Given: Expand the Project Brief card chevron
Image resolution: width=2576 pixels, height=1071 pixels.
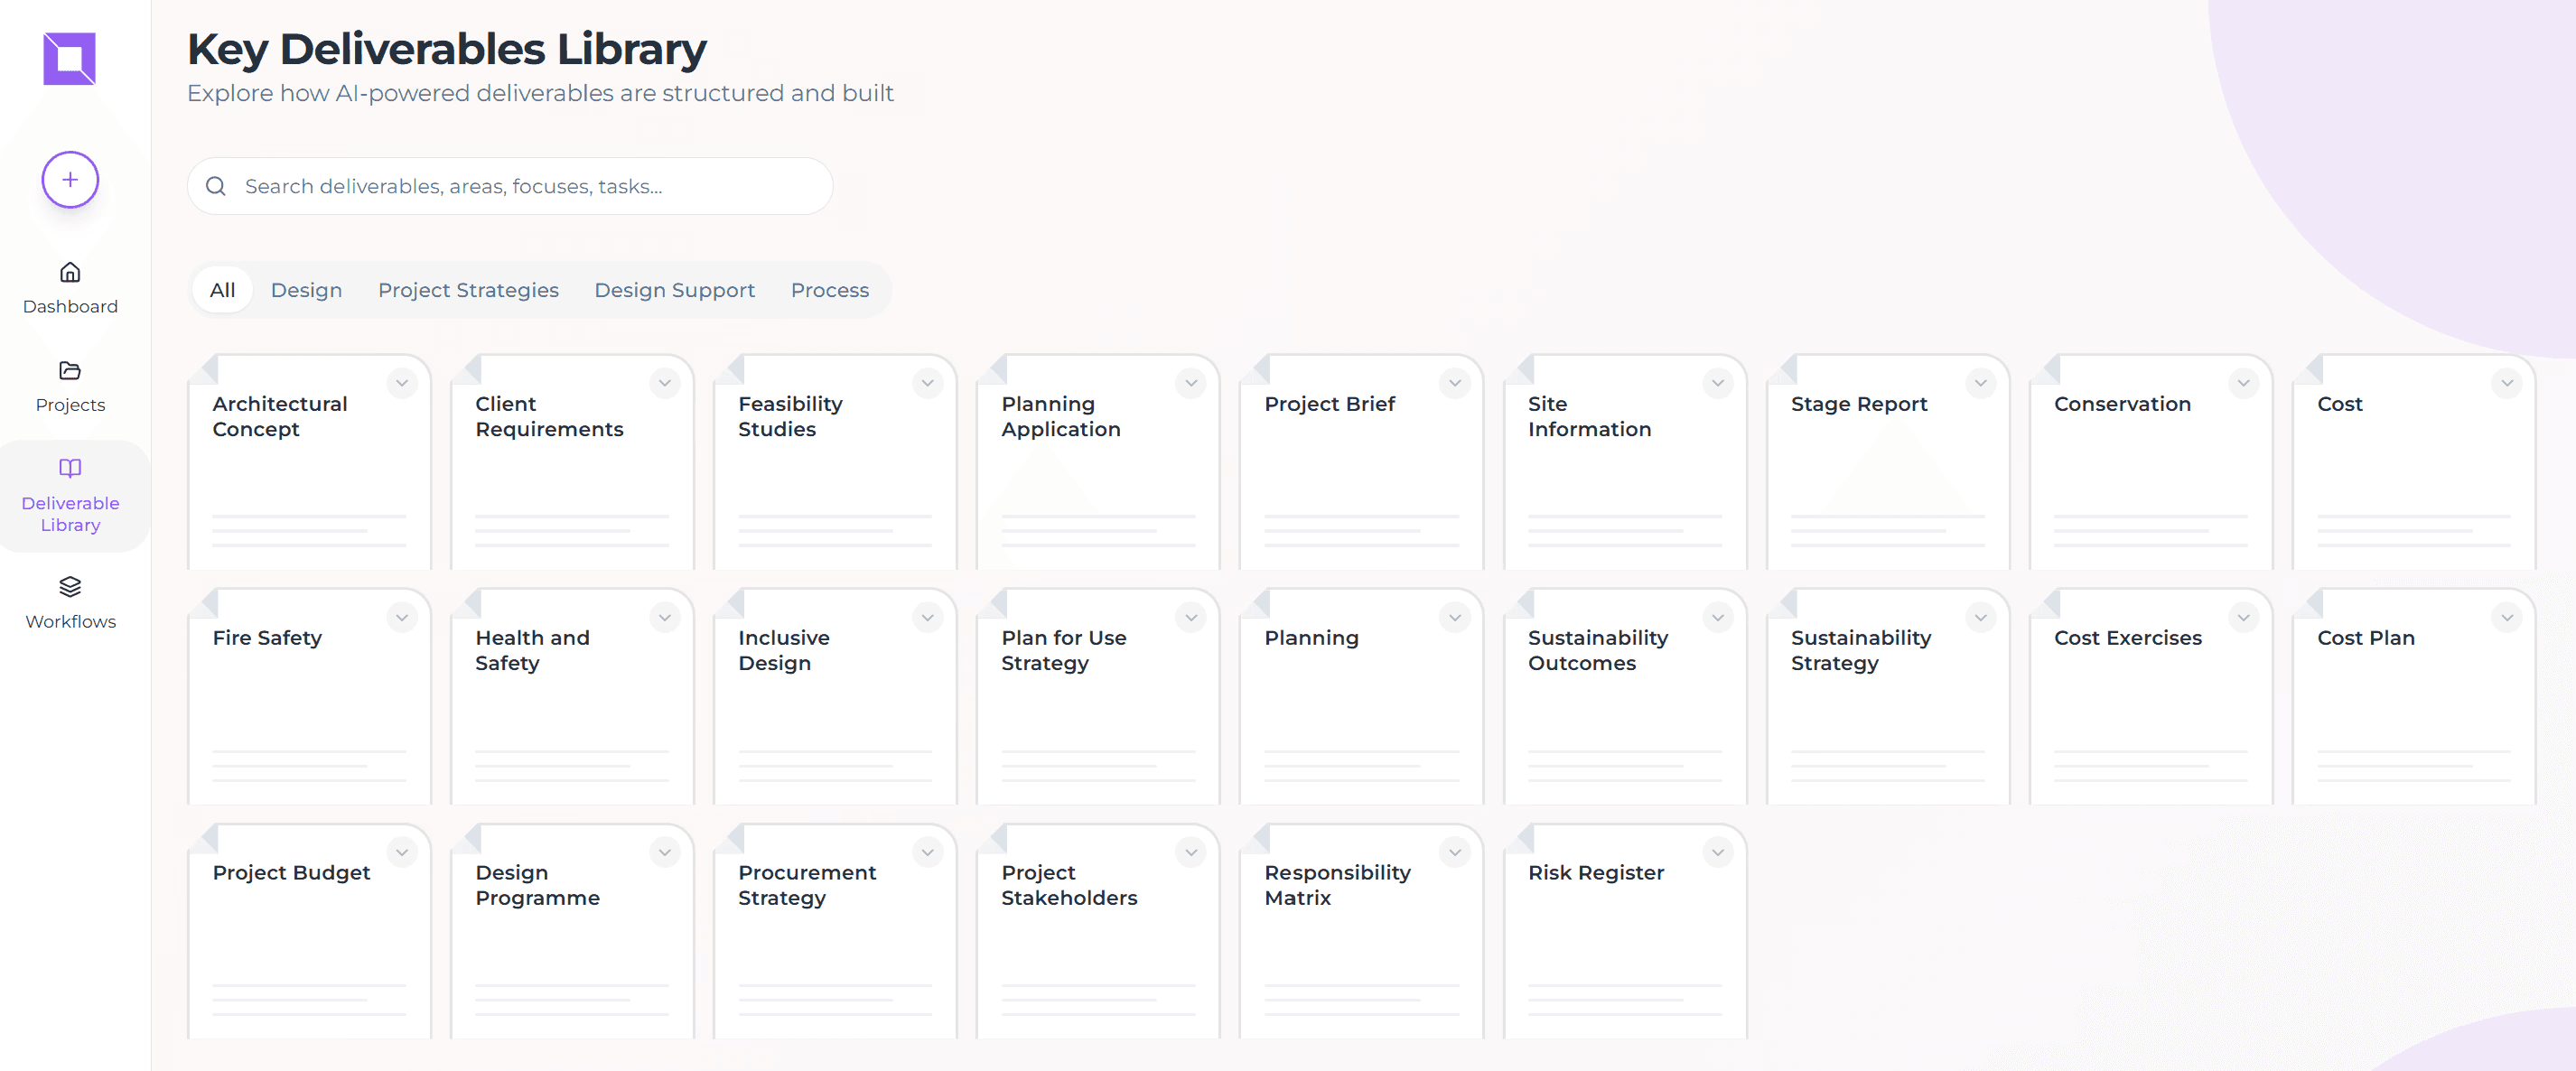Looking at the screenshot, I should tap(1455, 383).
